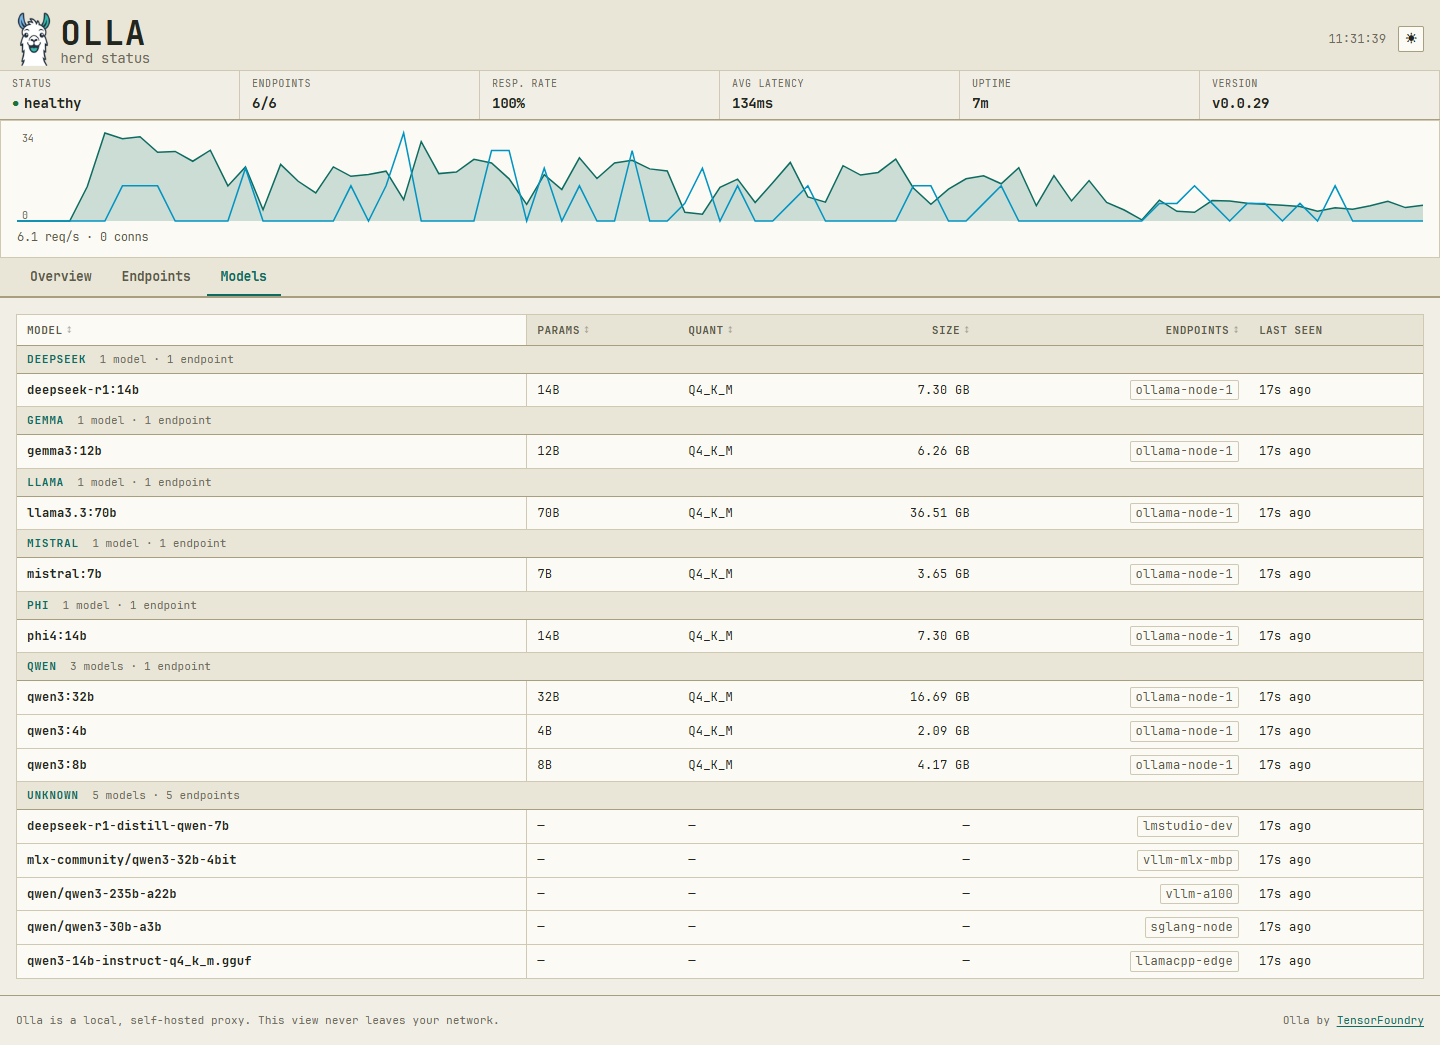The image size is (1440, 1045).
Task: Select the PHI group header
Action: (x=720, y=606)
